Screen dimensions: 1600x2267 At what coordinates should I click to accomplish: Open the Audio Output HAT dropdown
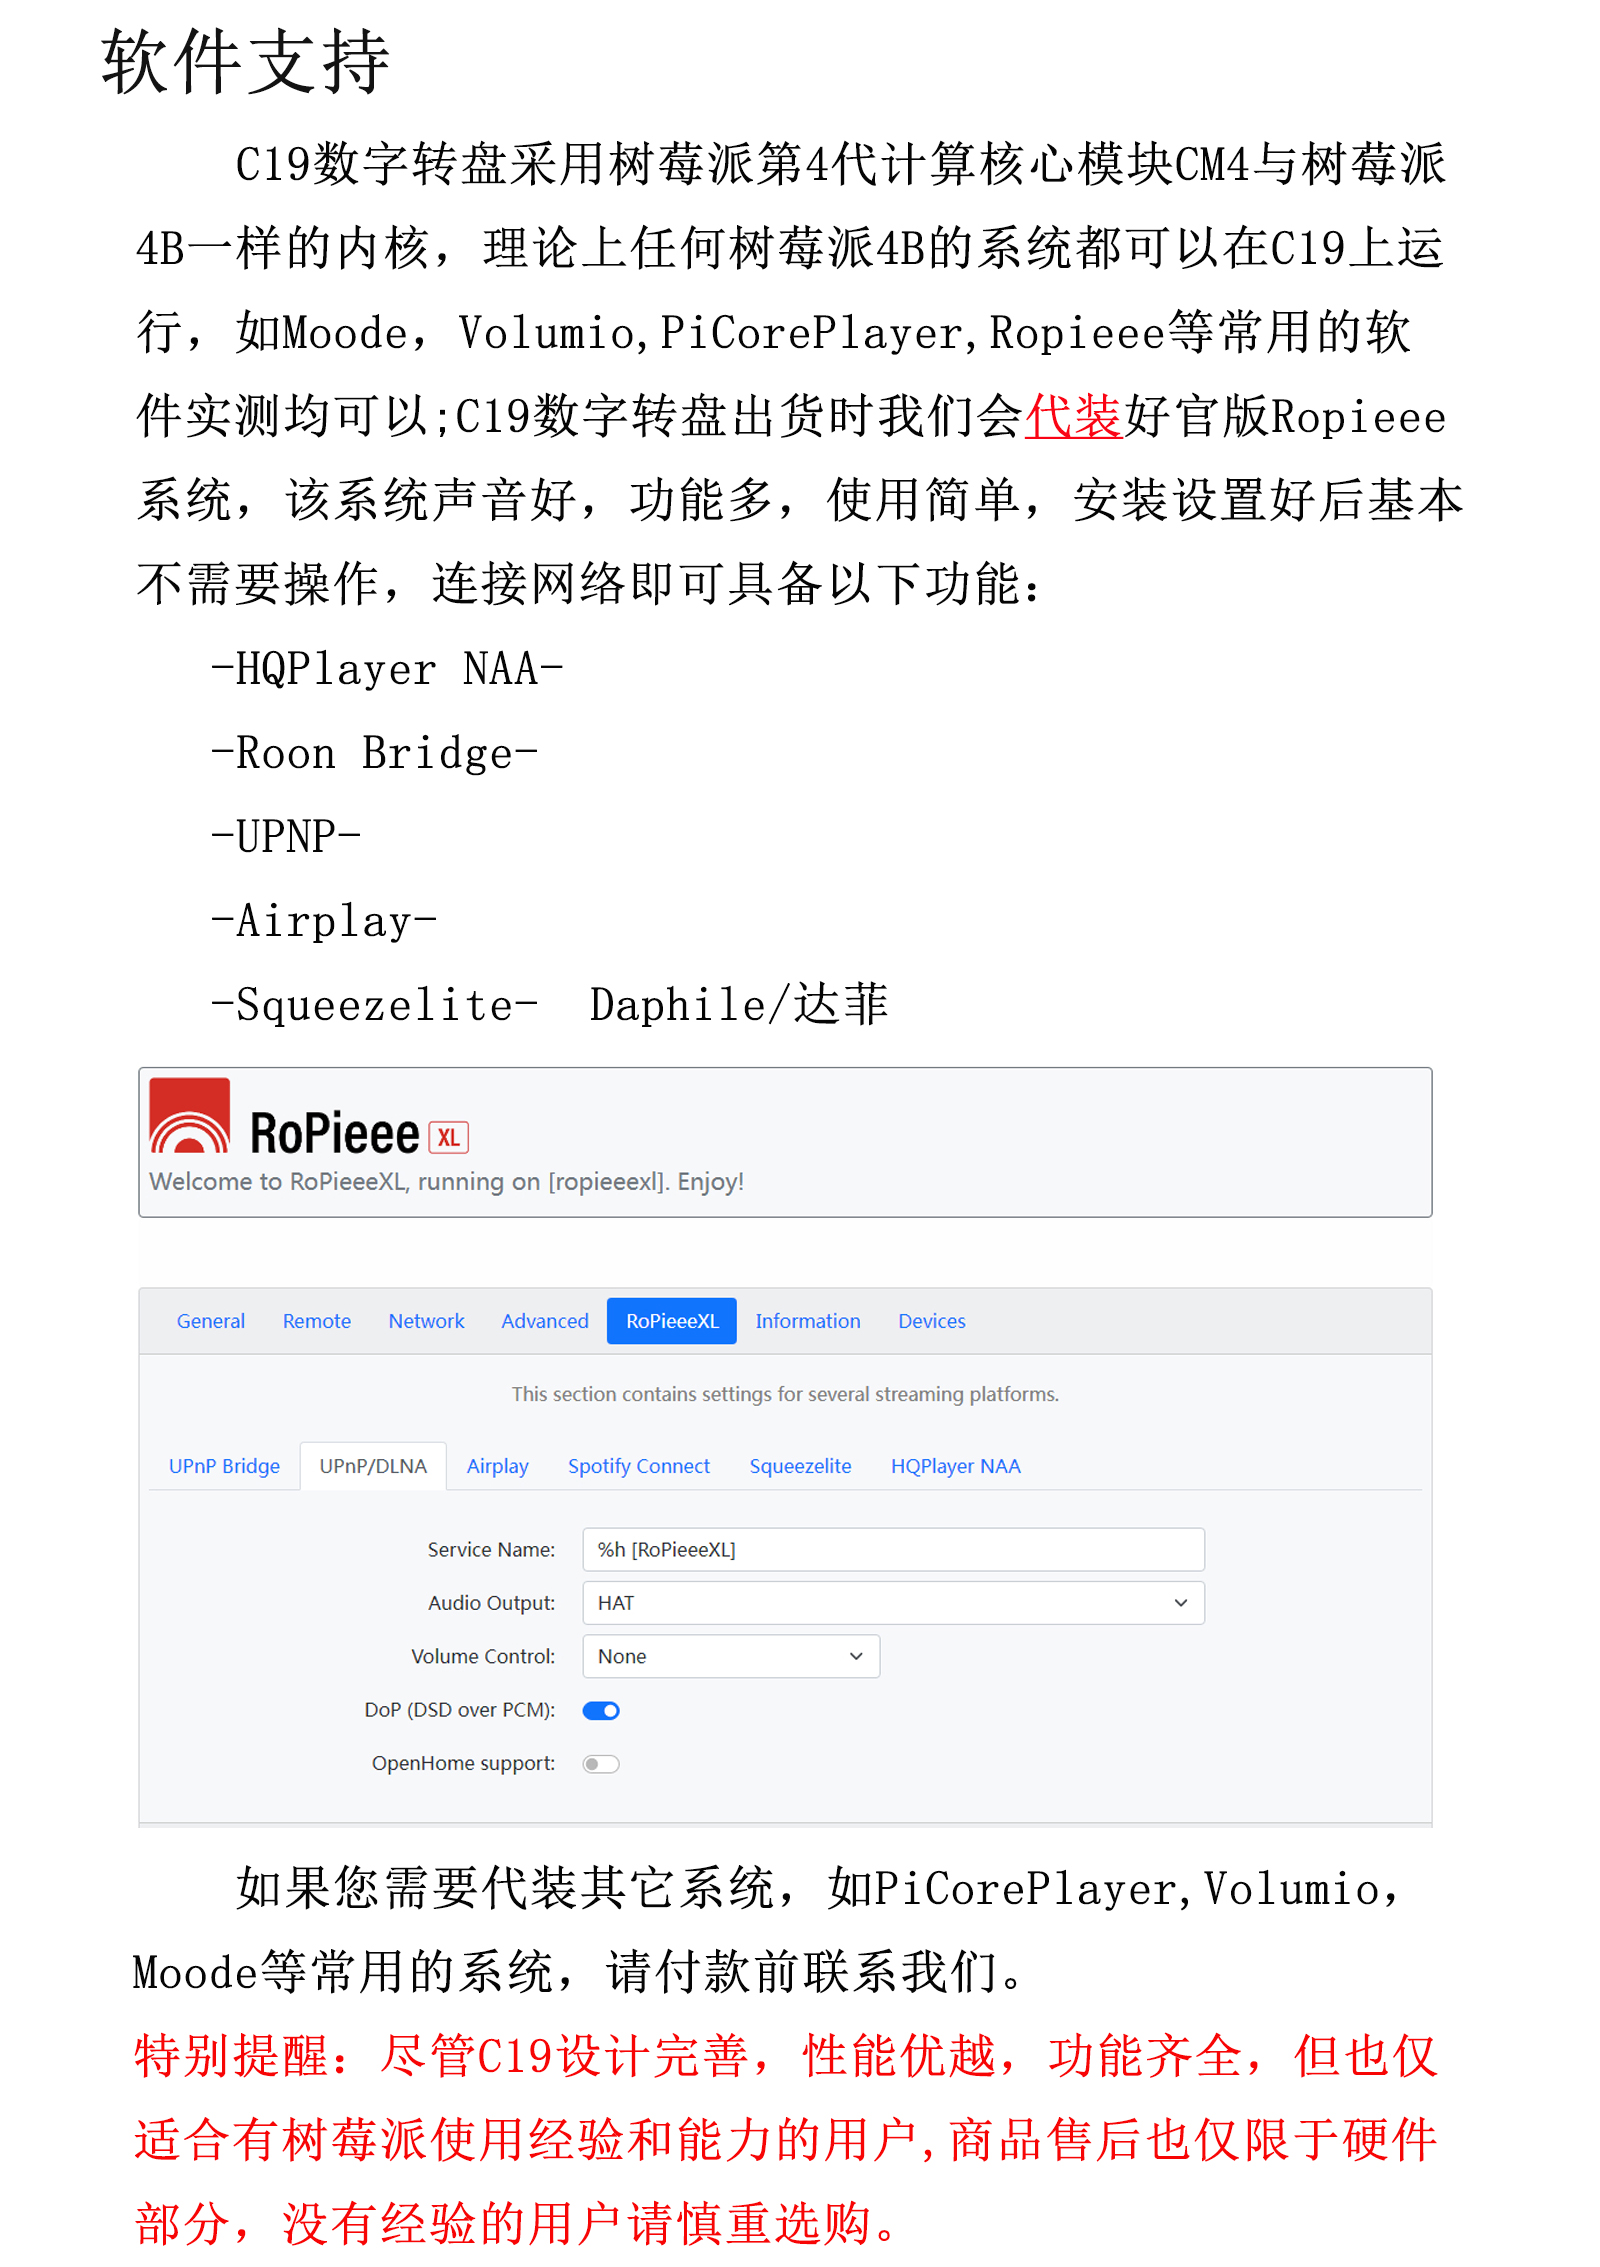pos(893,1603)
